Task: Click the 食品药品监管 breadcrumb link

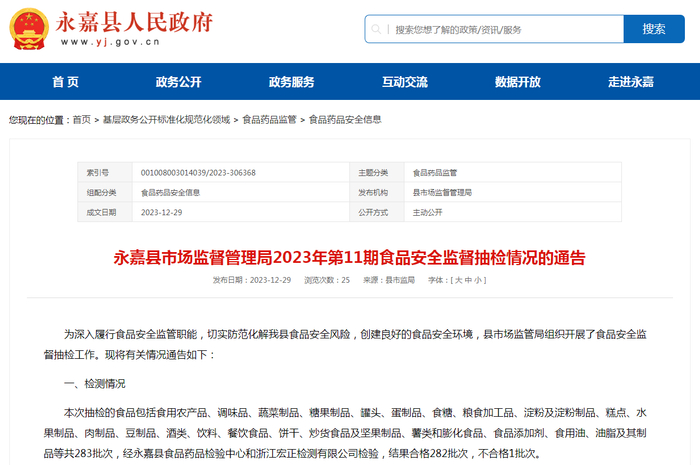Action: (x=269, y=120)
